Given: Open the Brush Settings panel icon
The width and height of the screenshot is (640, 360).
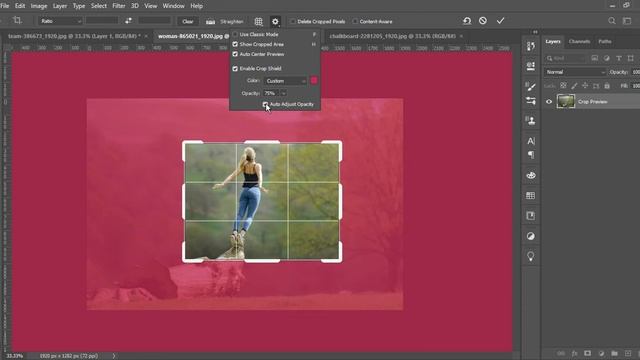Looking at the screenshot, I should click(x=531, y=100).
